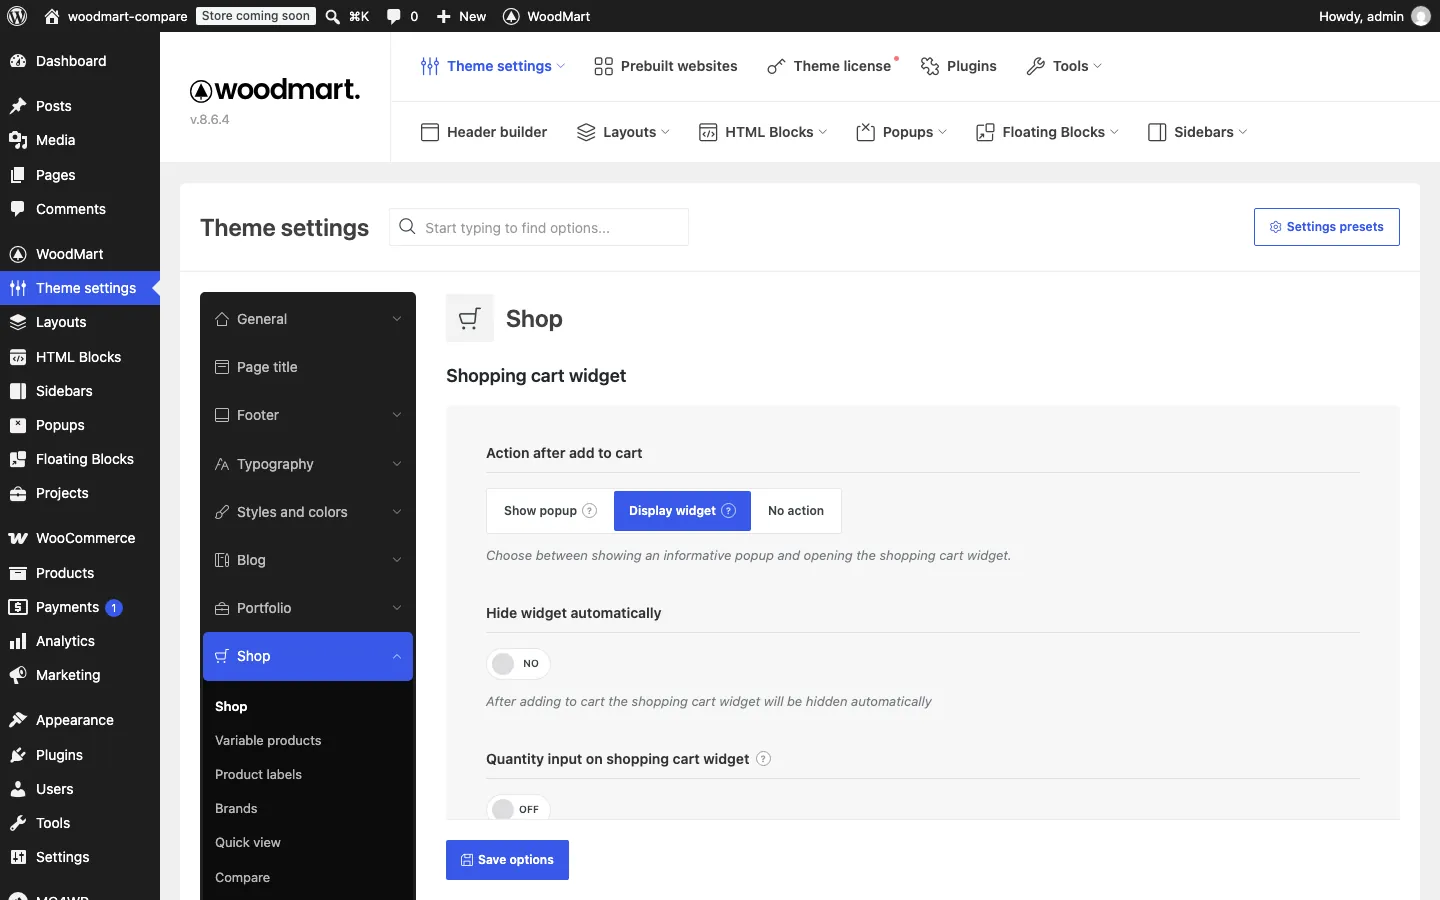Open the WoodMart icon in sidebar
This screenshot has height=900, width=1440.
pyautogui.click(x=18, y=254)
